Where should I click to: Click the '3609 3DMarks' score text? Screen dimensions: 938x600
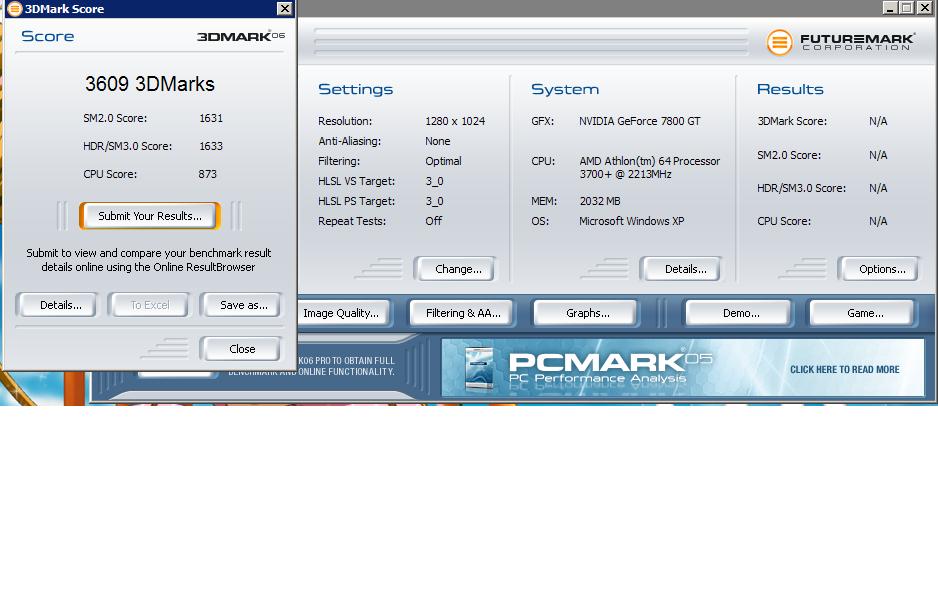tap(150, 84)
